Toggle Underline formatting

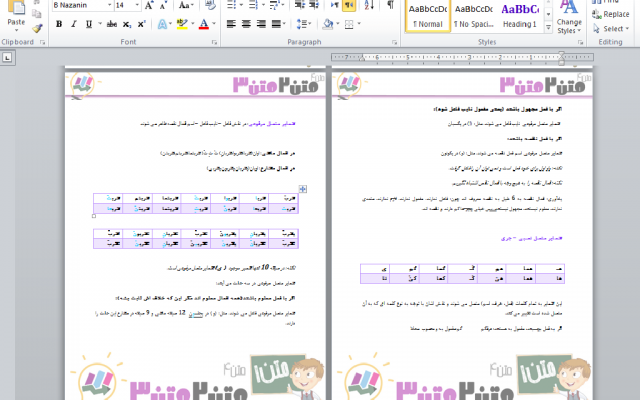pos(89,24)
